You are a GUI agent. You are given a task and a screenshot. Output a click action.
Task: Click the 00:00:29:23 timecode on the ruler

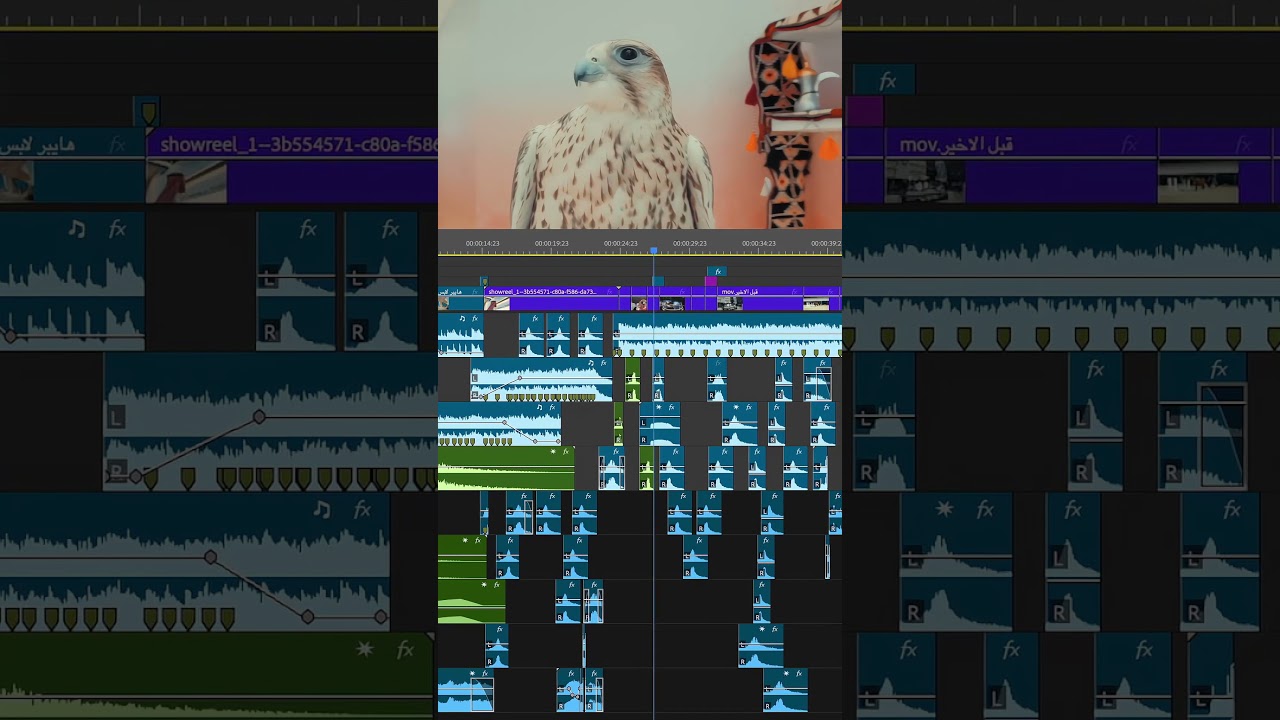689,243
